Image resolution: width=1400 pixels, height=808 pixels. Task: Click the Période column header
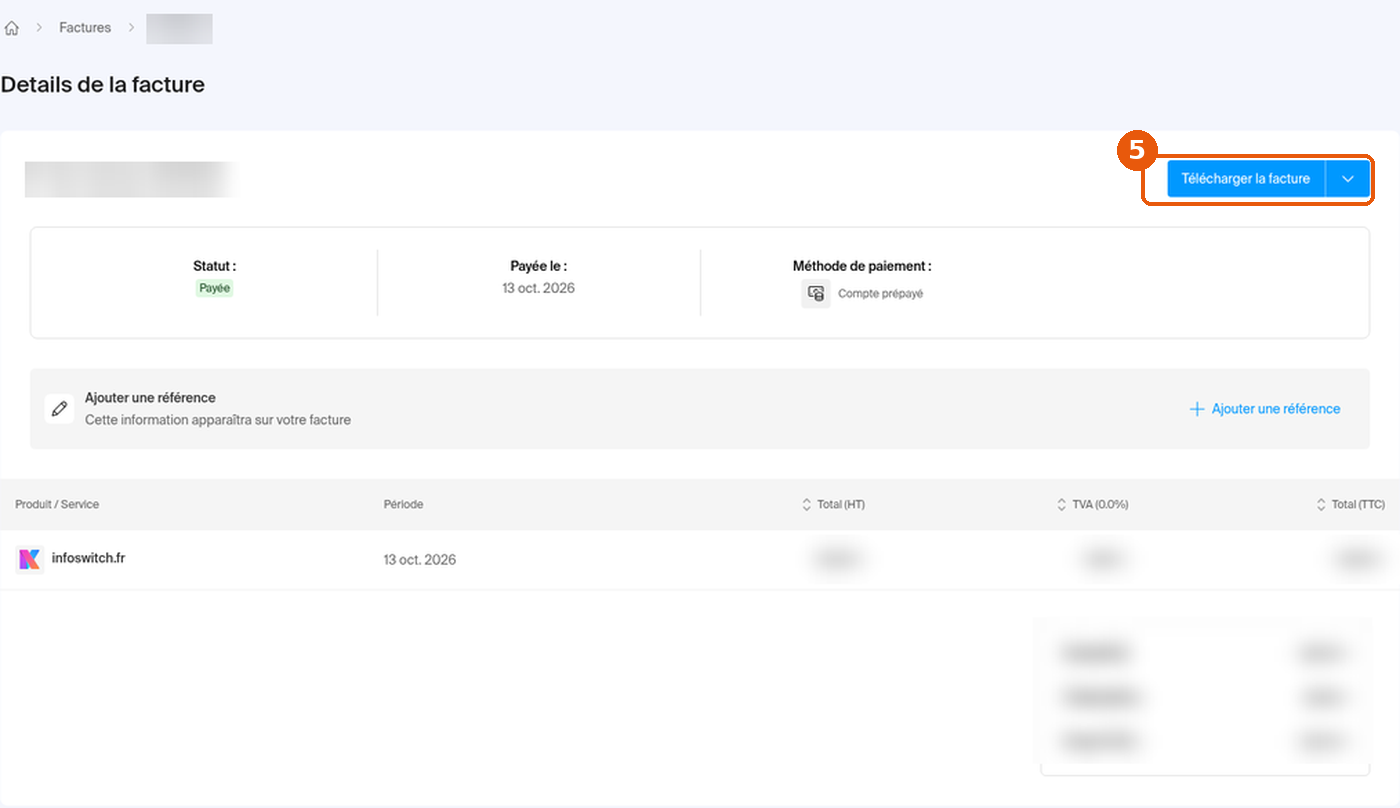pos(403,505)
